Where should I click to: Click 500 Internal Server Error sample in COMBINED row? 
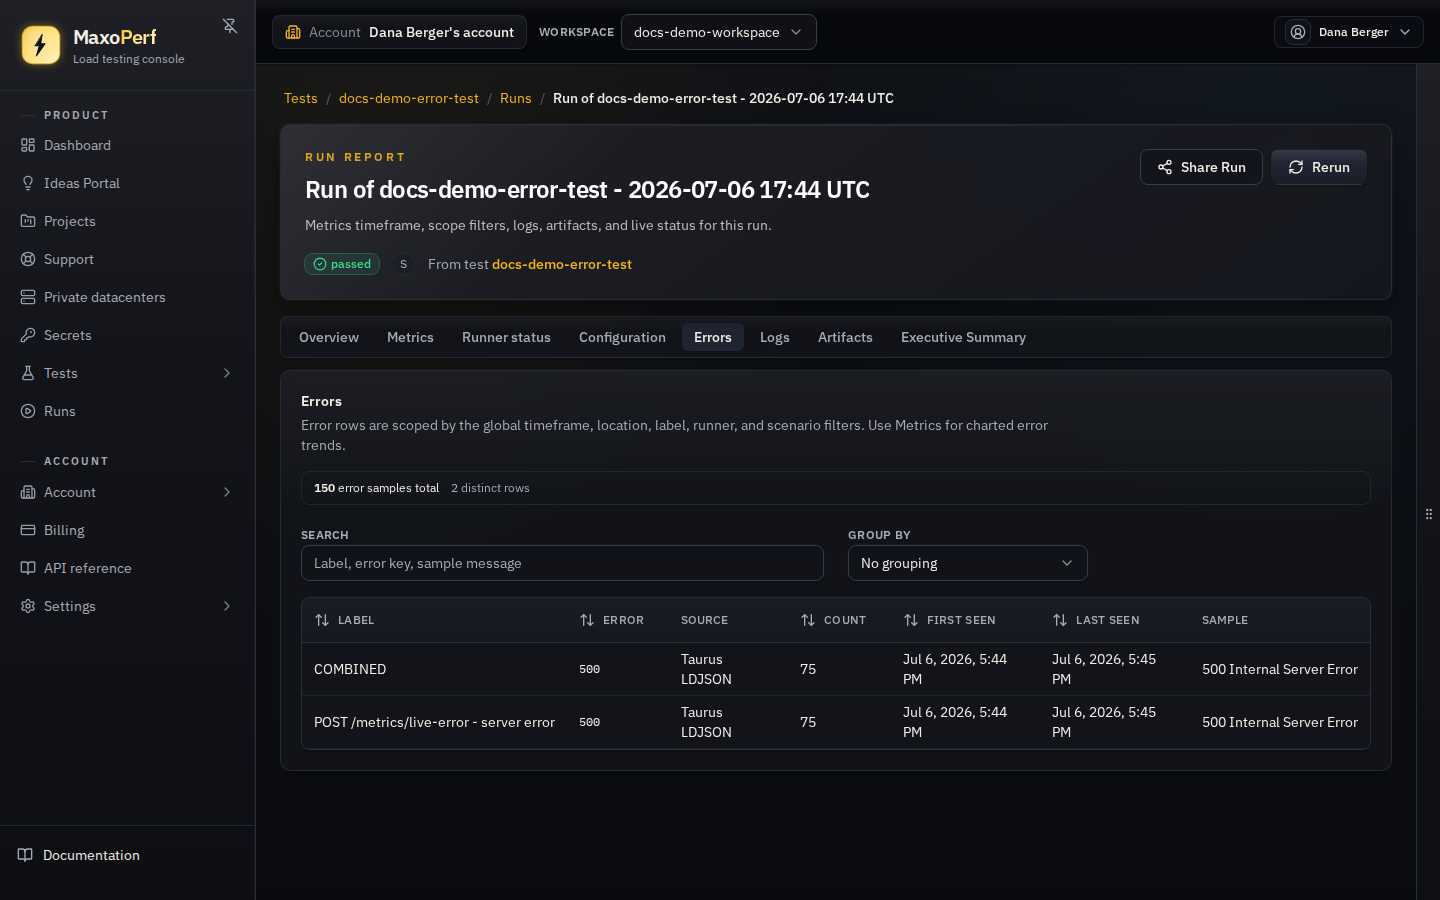coord(1280,669)
